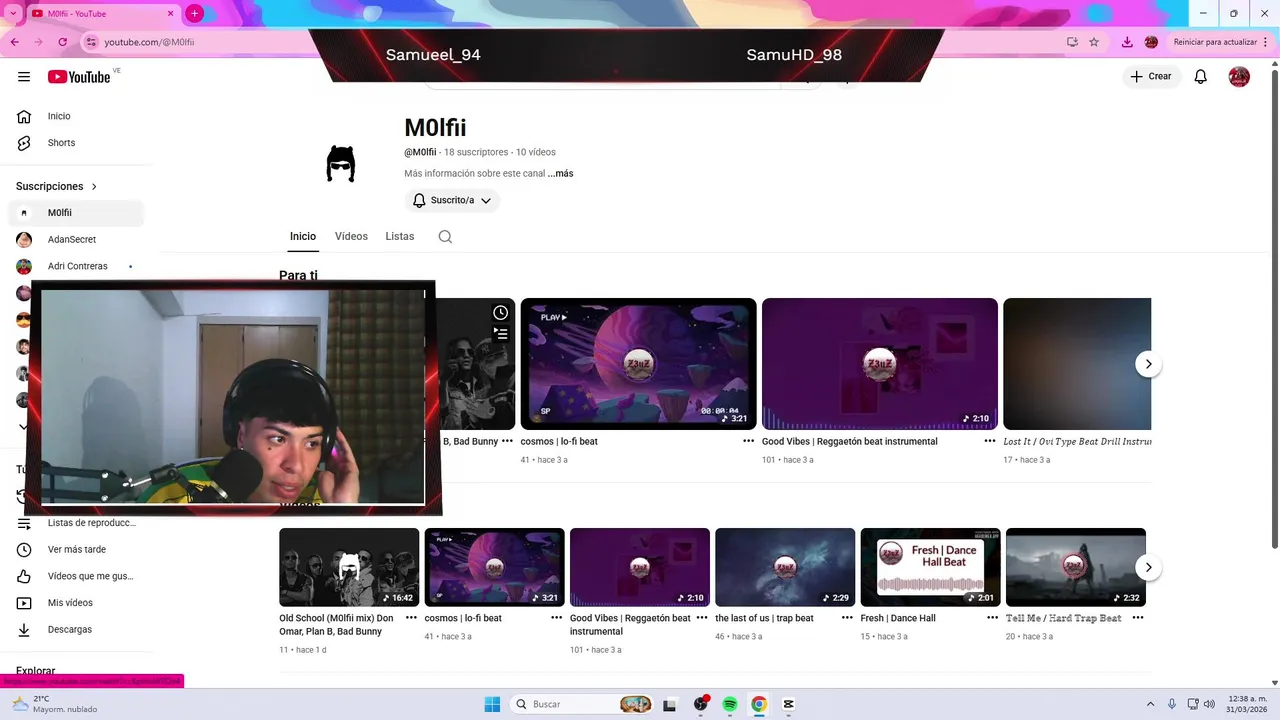1280x720 pixels.
Task: Reload the YouTube page
Action: pos(62,42)
